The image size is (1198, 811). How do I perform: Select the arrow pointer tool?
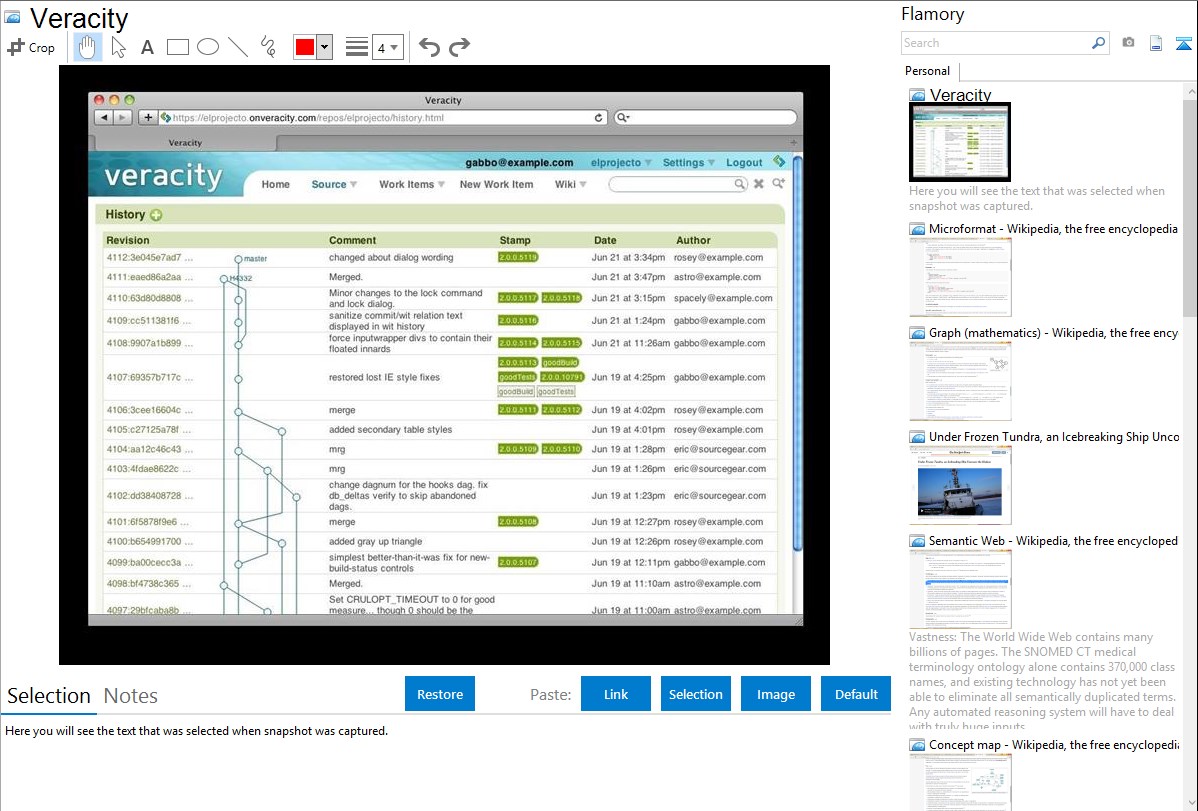(118, 47)
